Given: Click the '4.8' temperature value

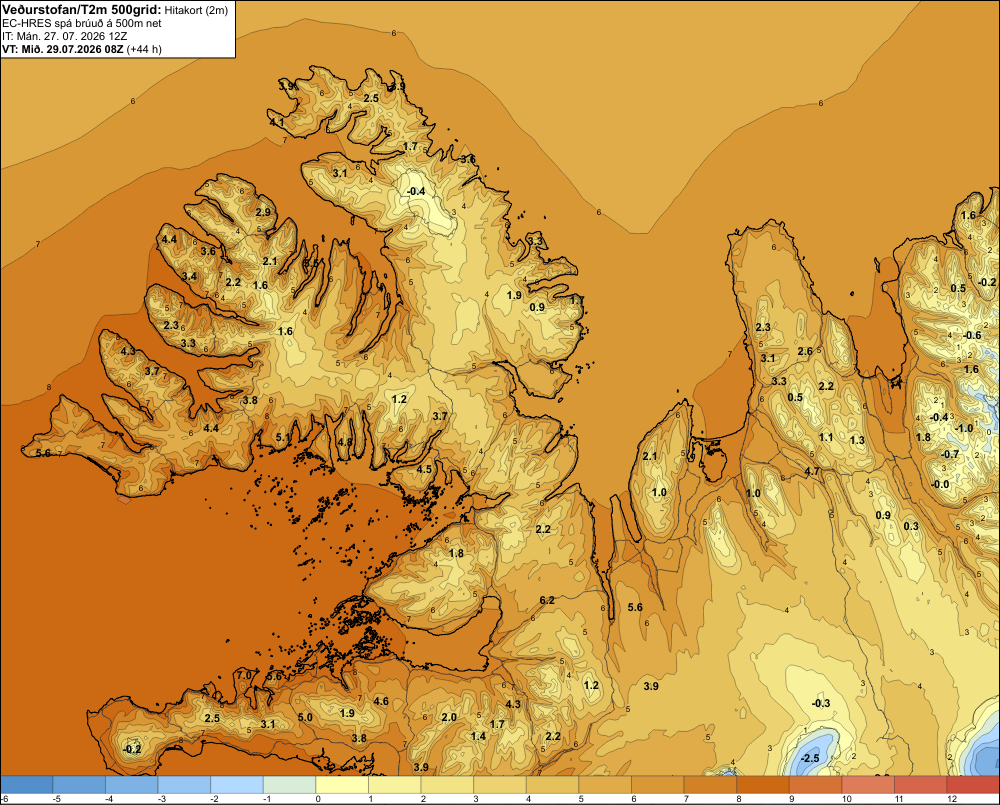Looking at the screenshot, I should tap(345, 441).
